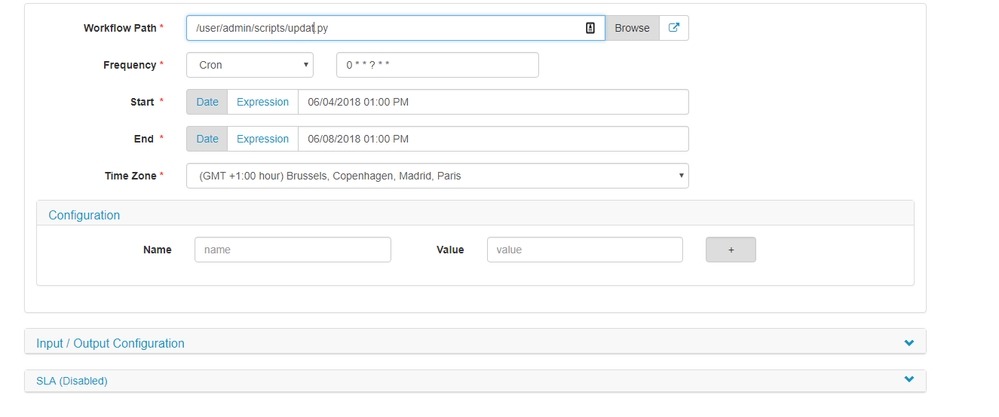The image size is (999, 417).
Task: Add configuration property with plus button
Action: point(730,250)
